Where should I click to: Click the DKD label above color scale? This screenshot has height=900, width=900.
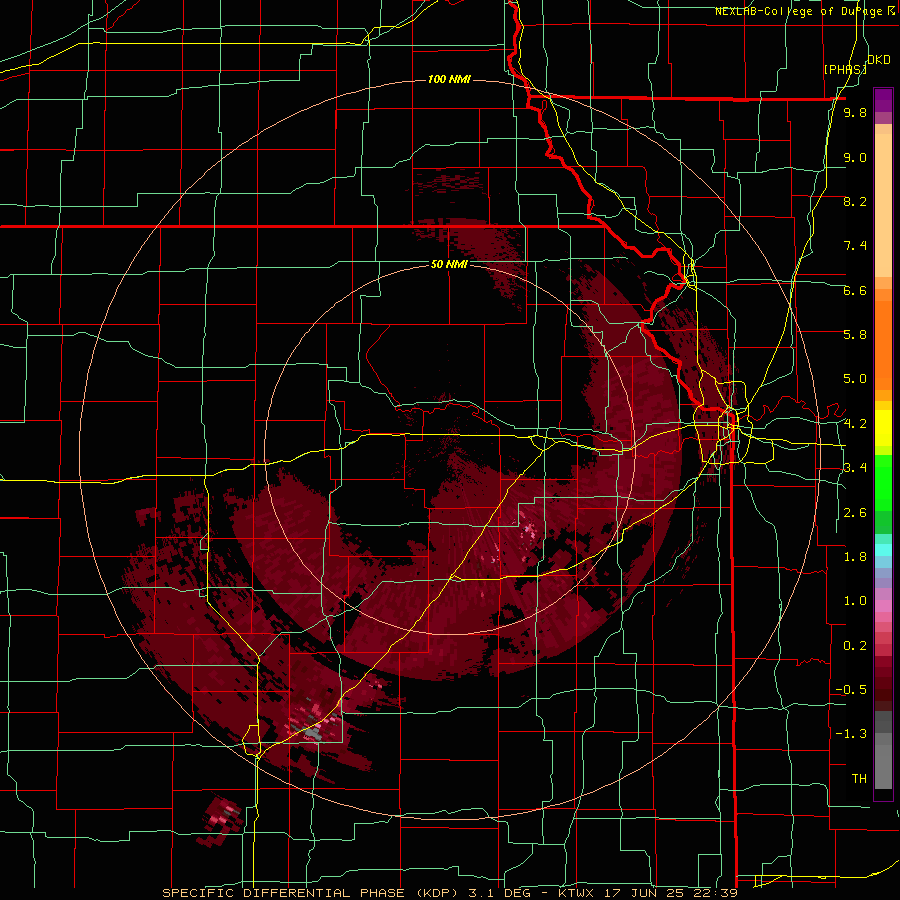tap(879, 60)
